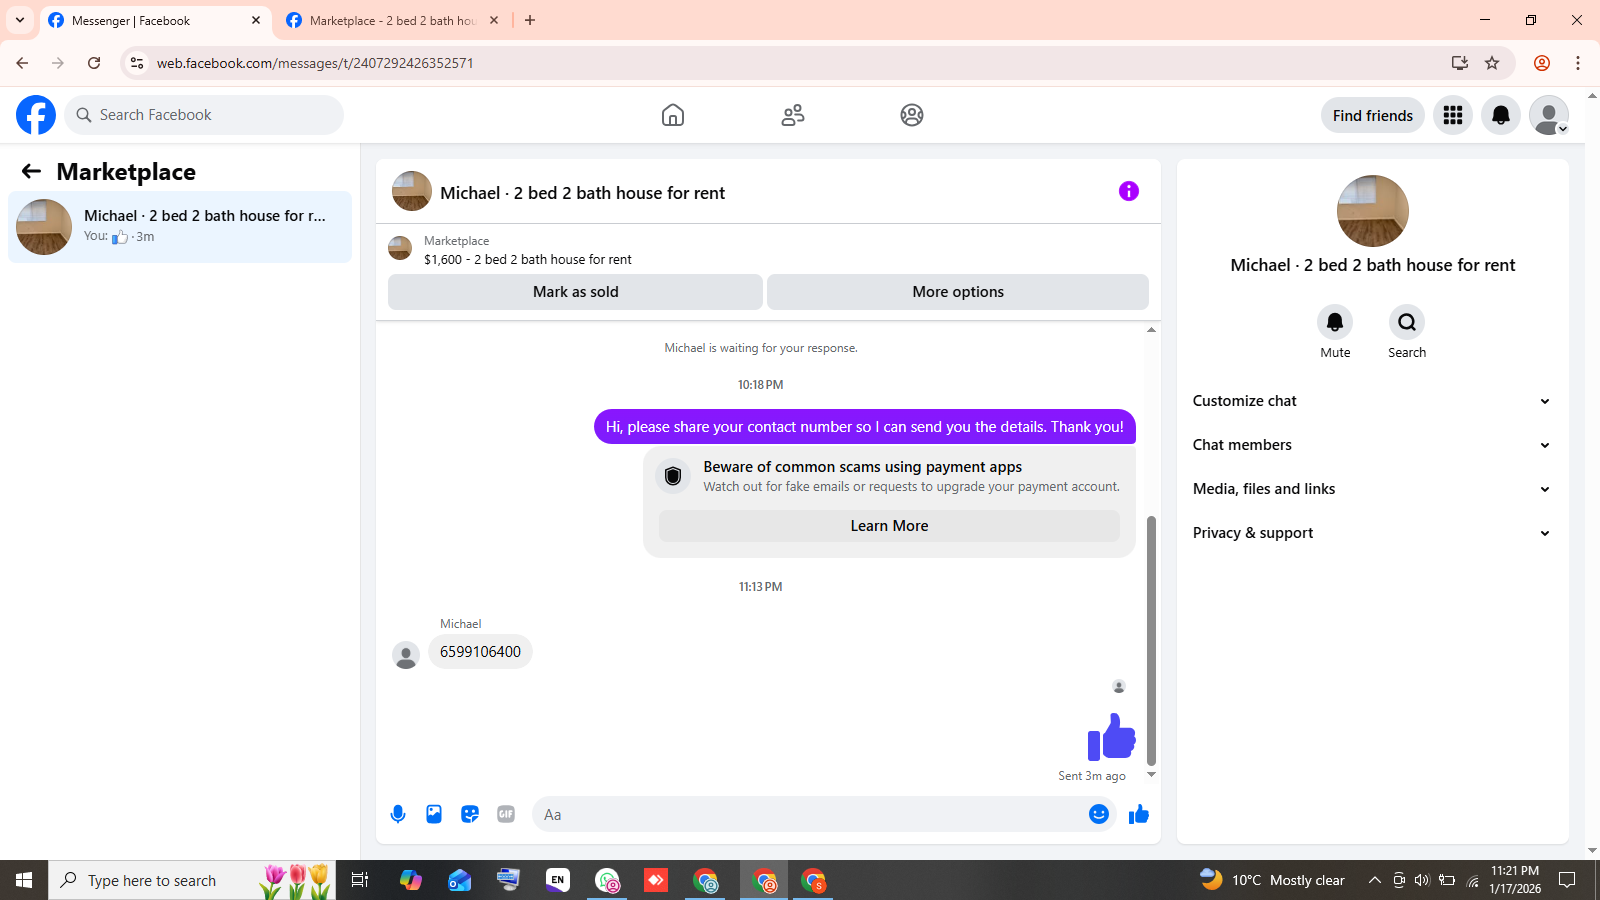The image size is (1600, 900).
Task: Close the Marketplace browser tab
Action: click(x=494, y=20)
